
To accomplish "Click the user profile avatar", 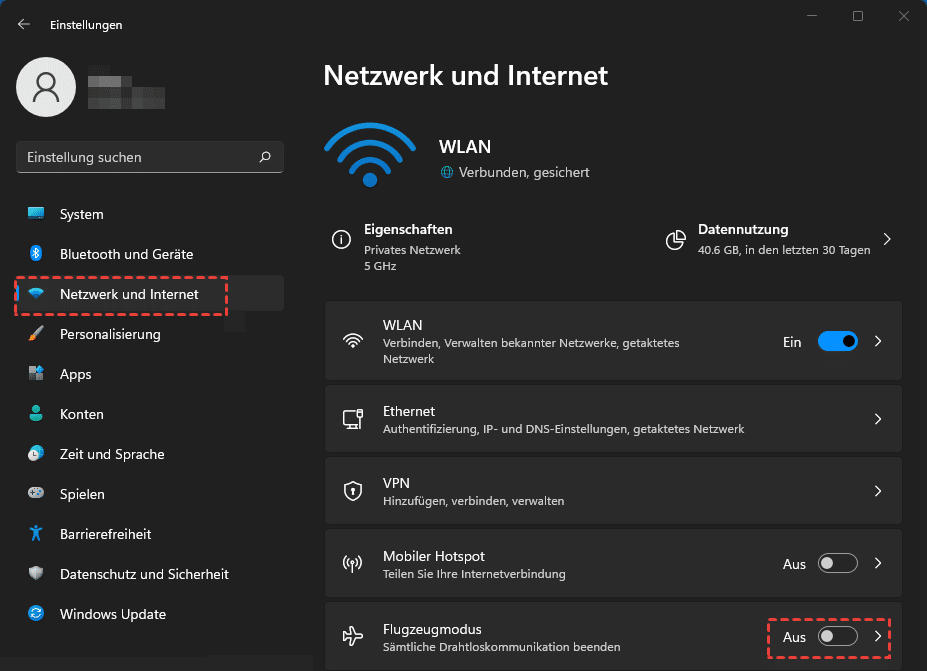I will click(46, 87).
